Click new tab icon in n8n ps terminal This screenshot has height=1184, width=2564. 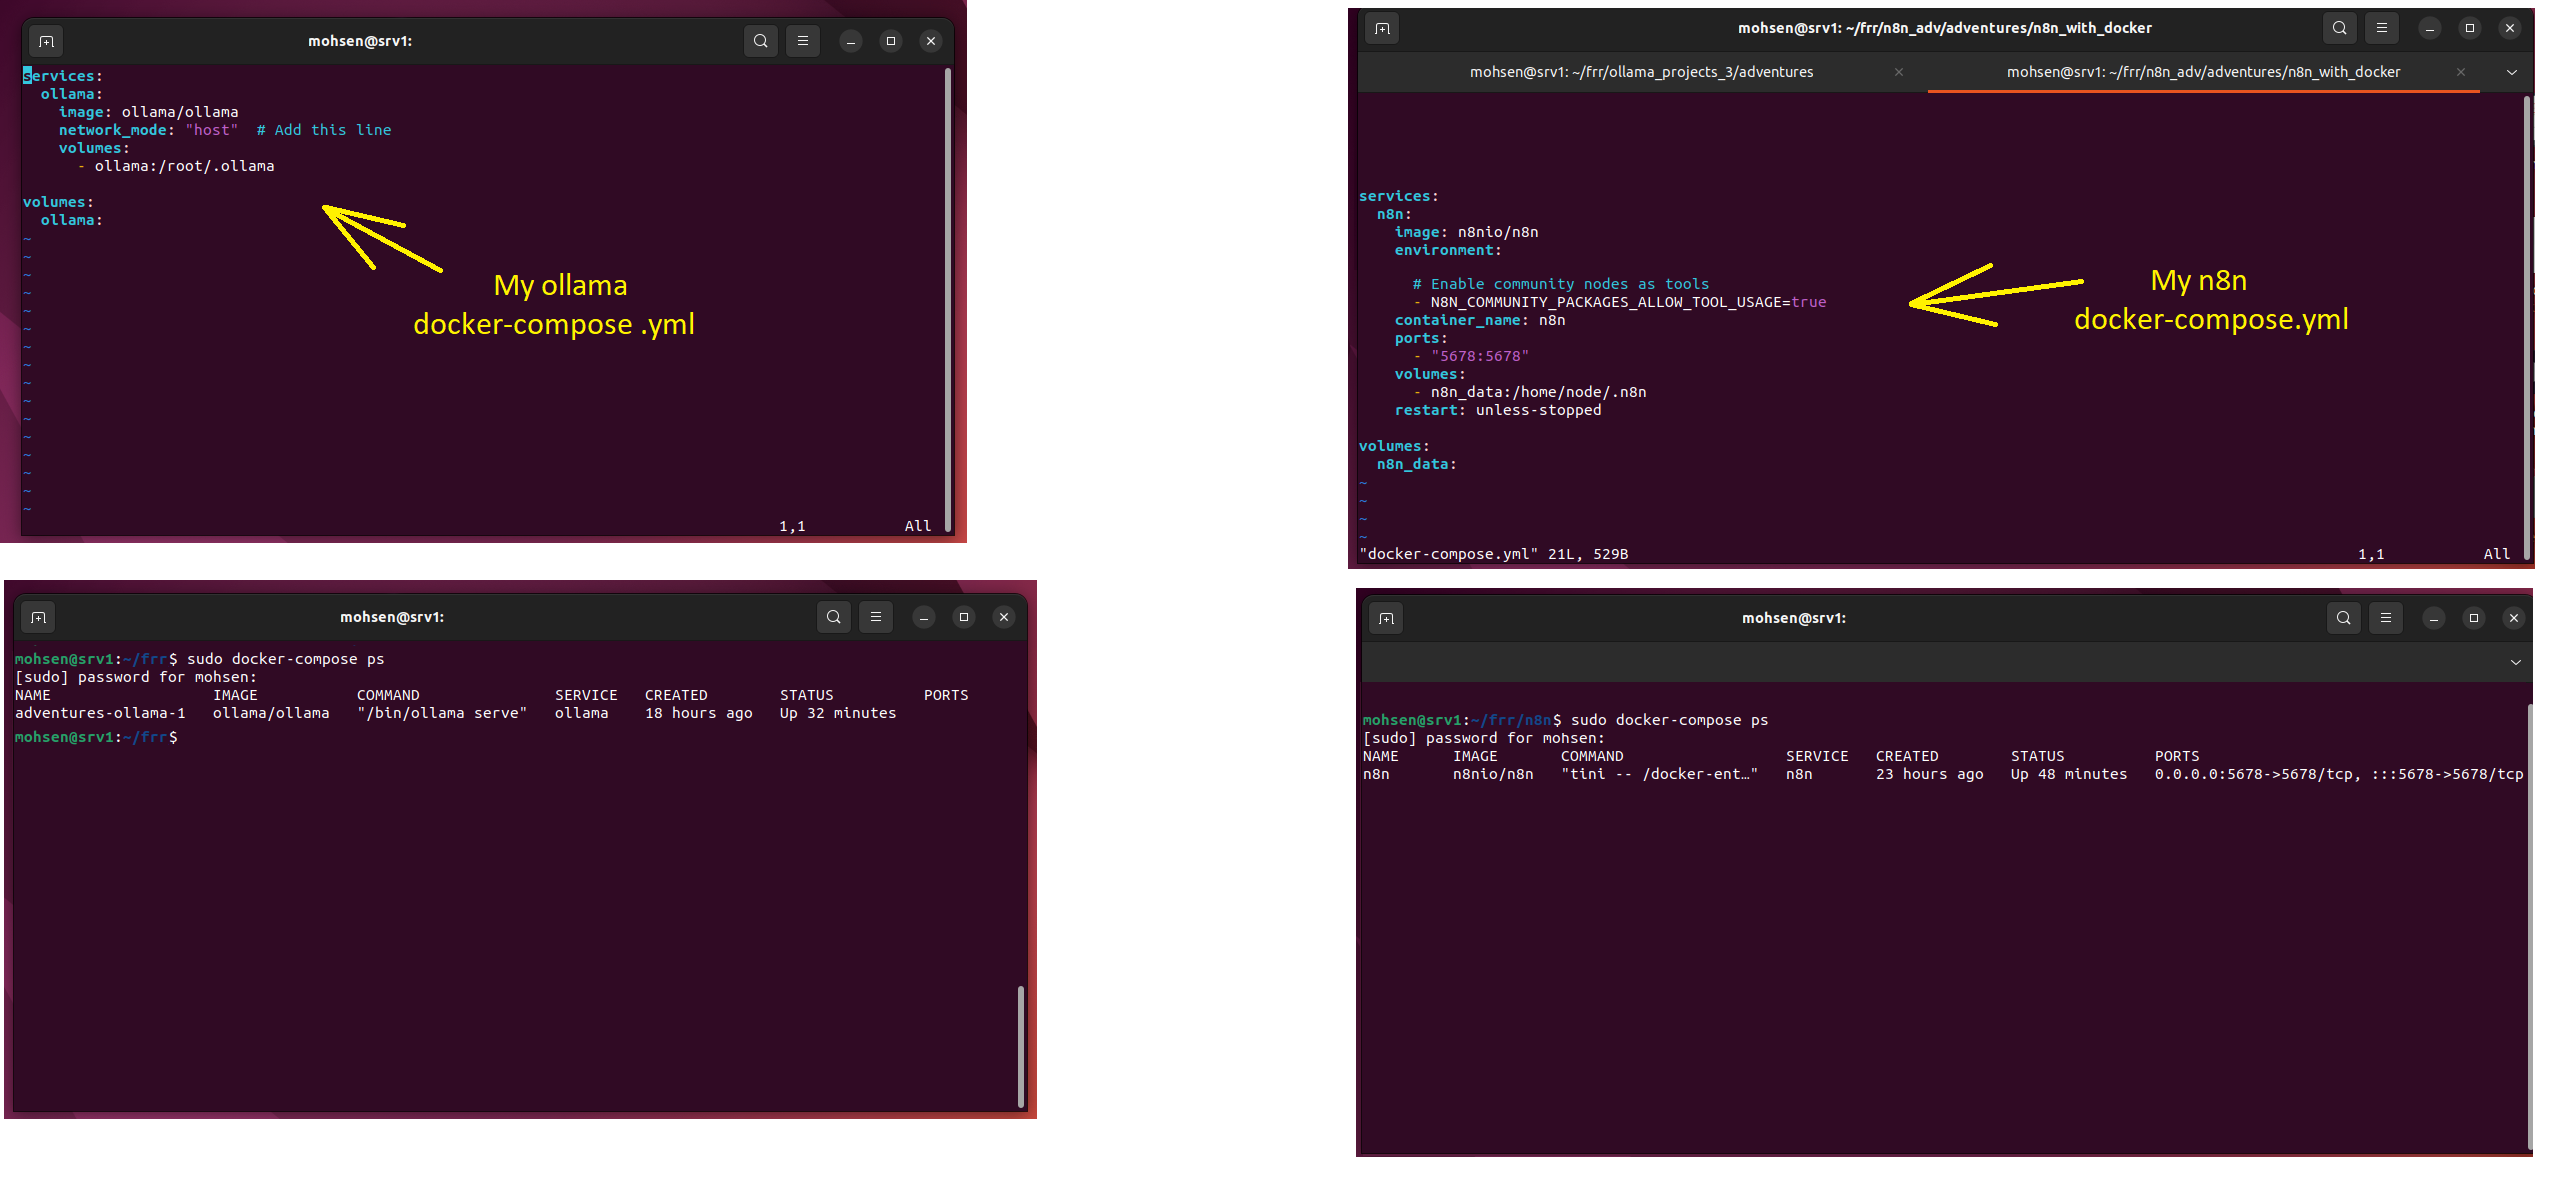(1386, 618)
